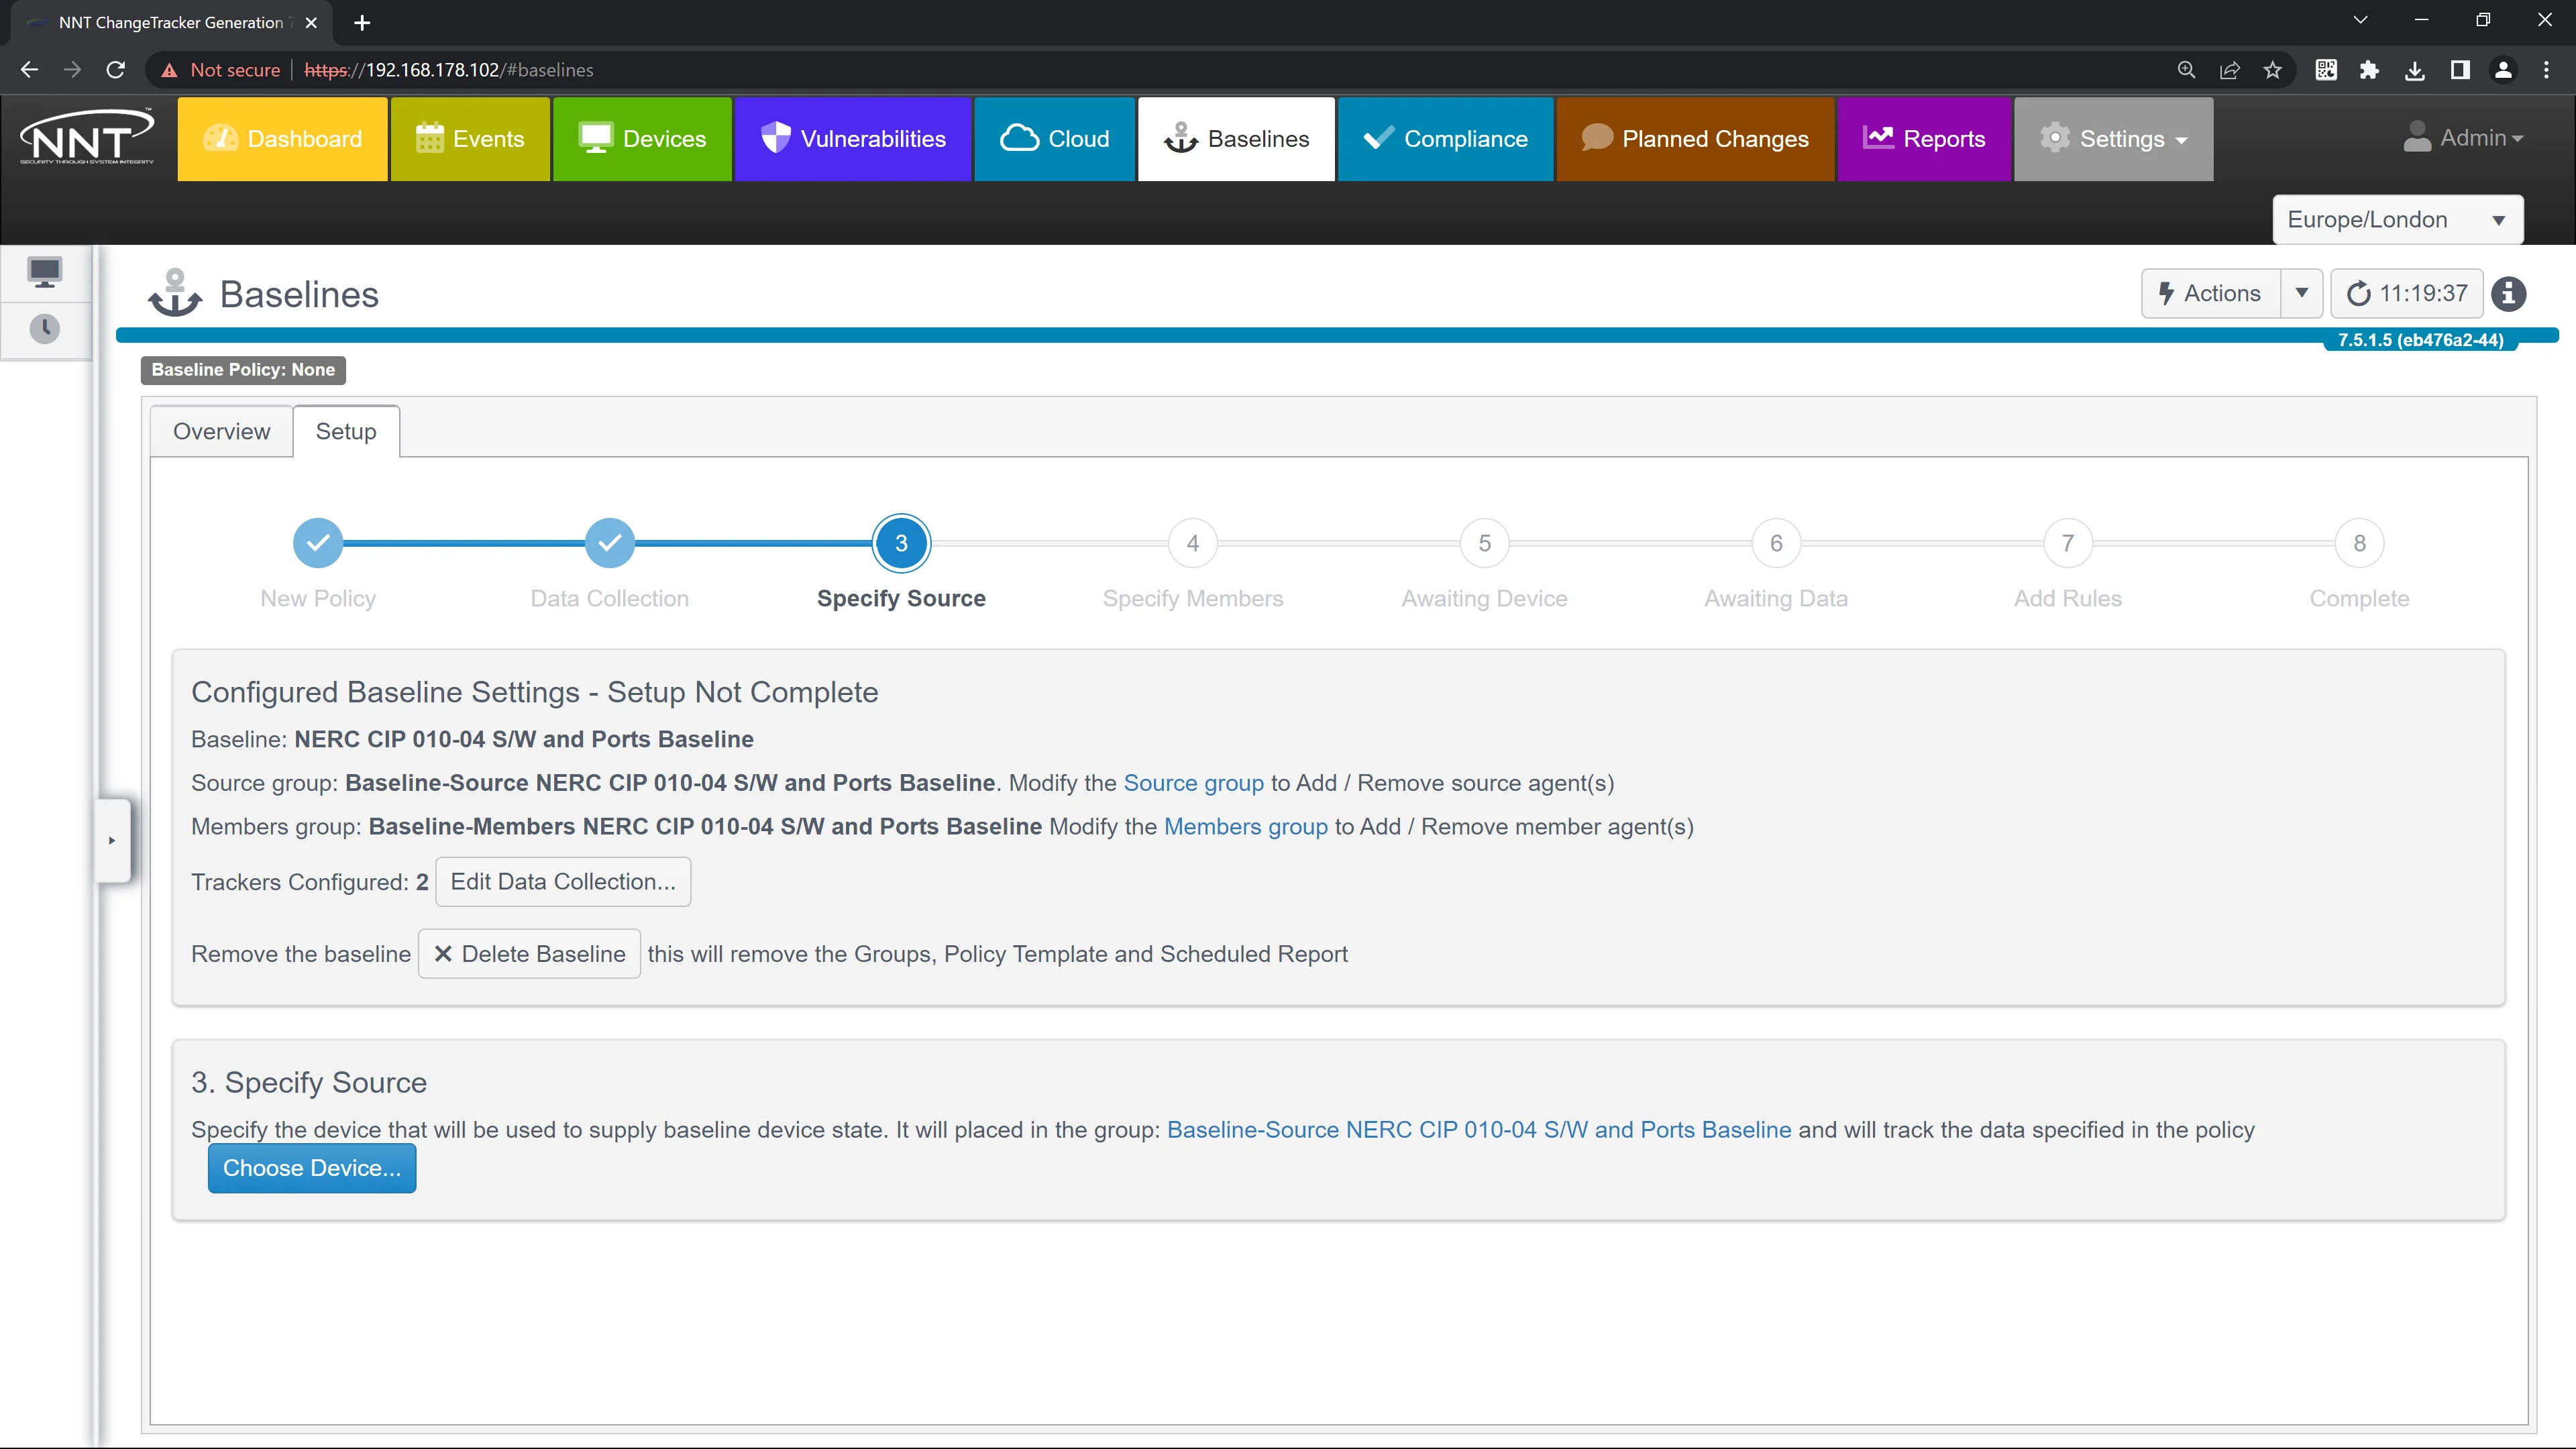Open Baseline-Source NERC CIP group link

coord(1479,1130)
